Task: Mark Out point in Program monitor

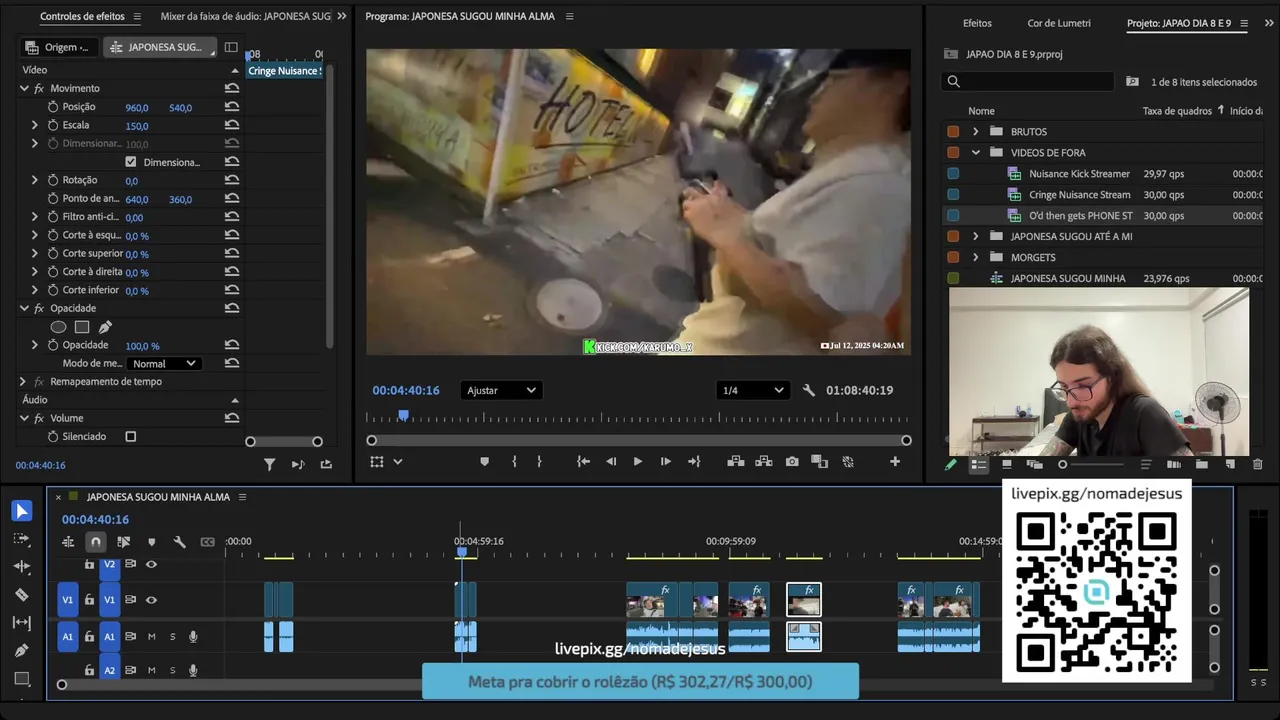Action: click(x=539, y=462)
